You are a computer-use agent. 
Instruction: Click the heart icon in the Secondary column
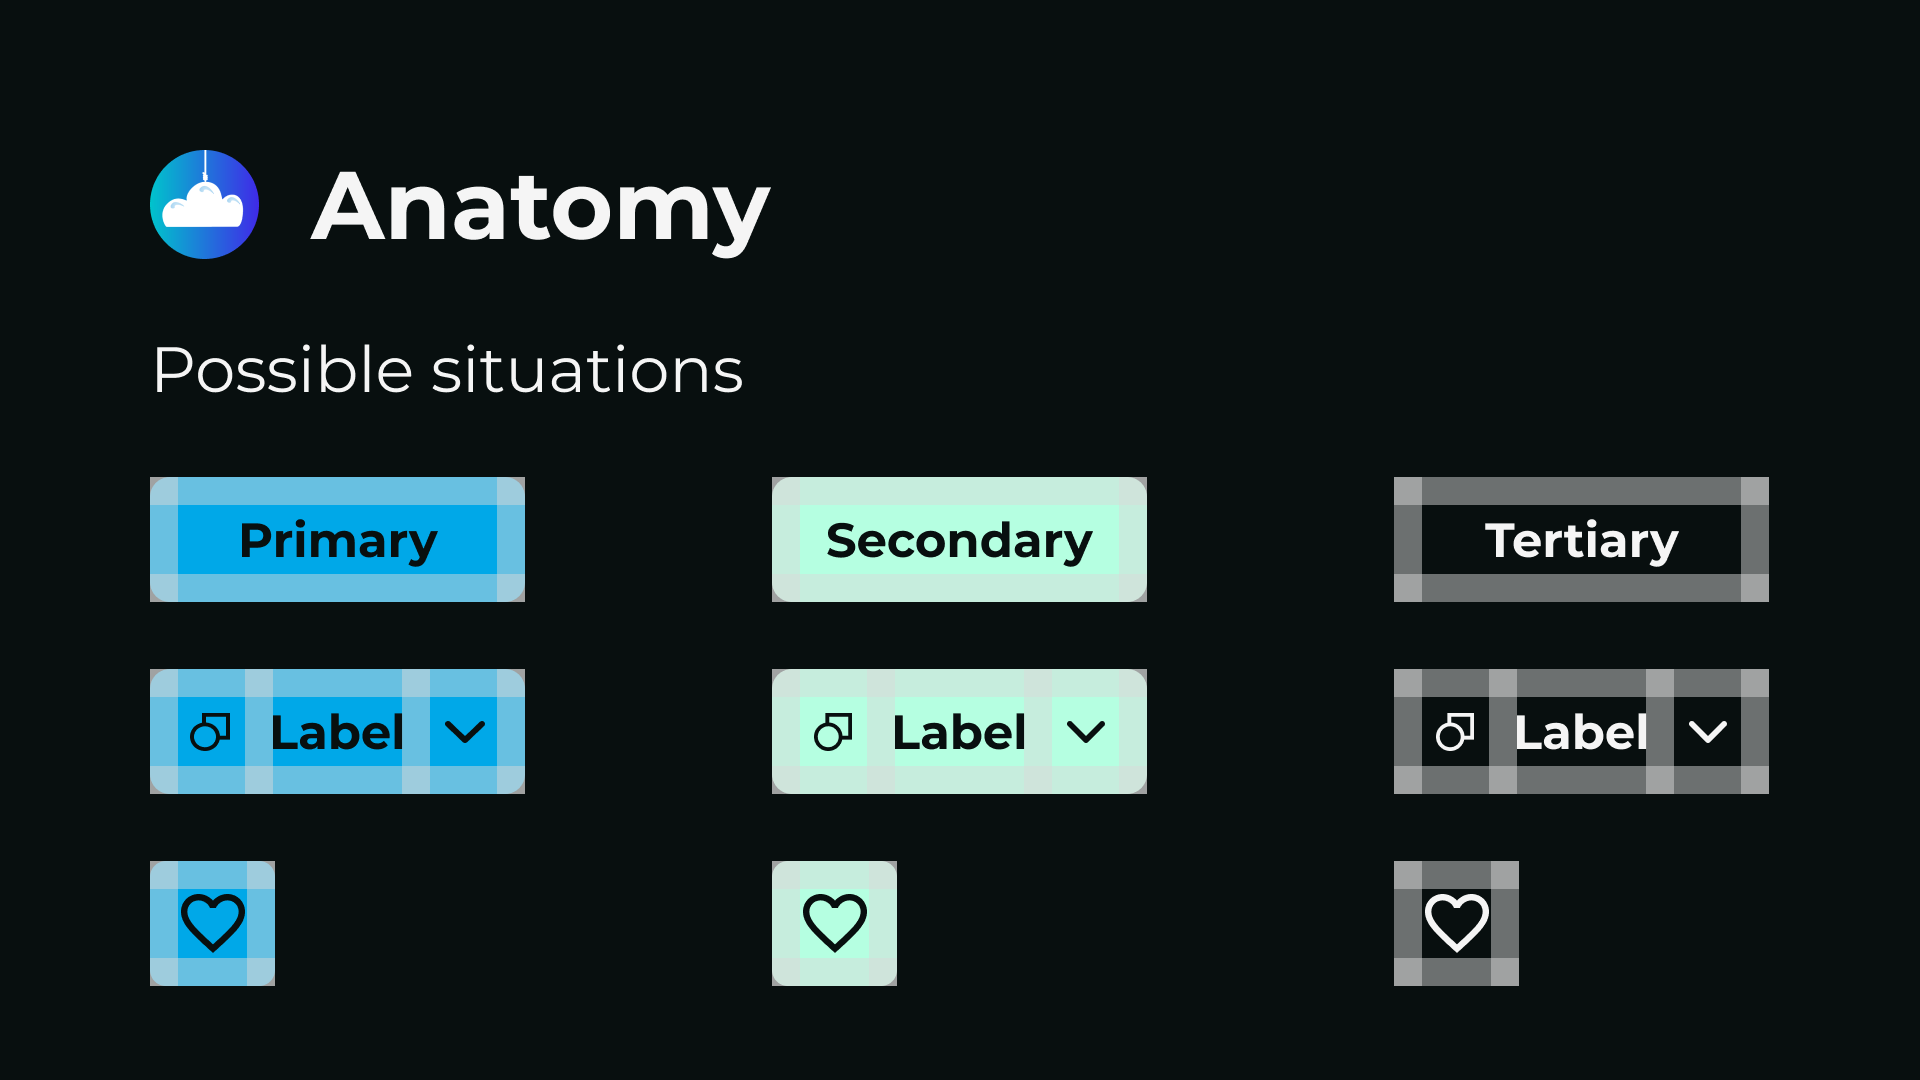pos(834,922)
